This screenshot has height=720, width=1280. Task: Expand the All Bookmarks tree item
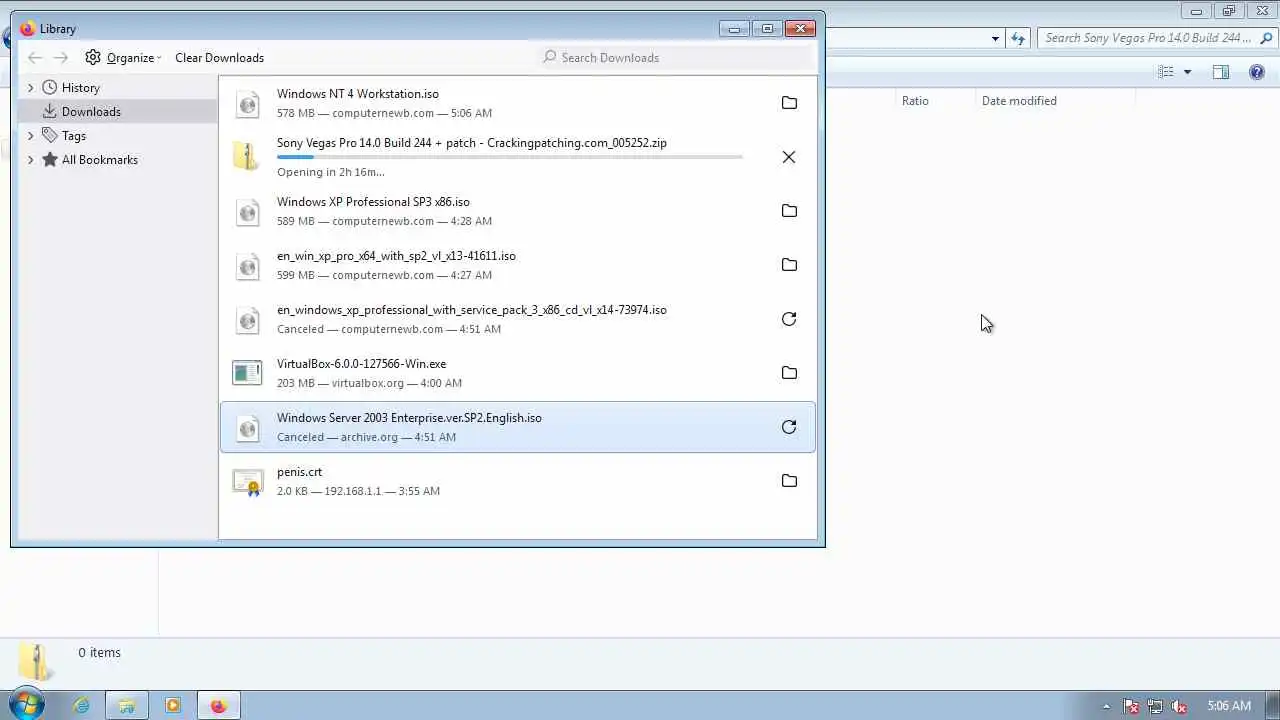coord(30,160)
